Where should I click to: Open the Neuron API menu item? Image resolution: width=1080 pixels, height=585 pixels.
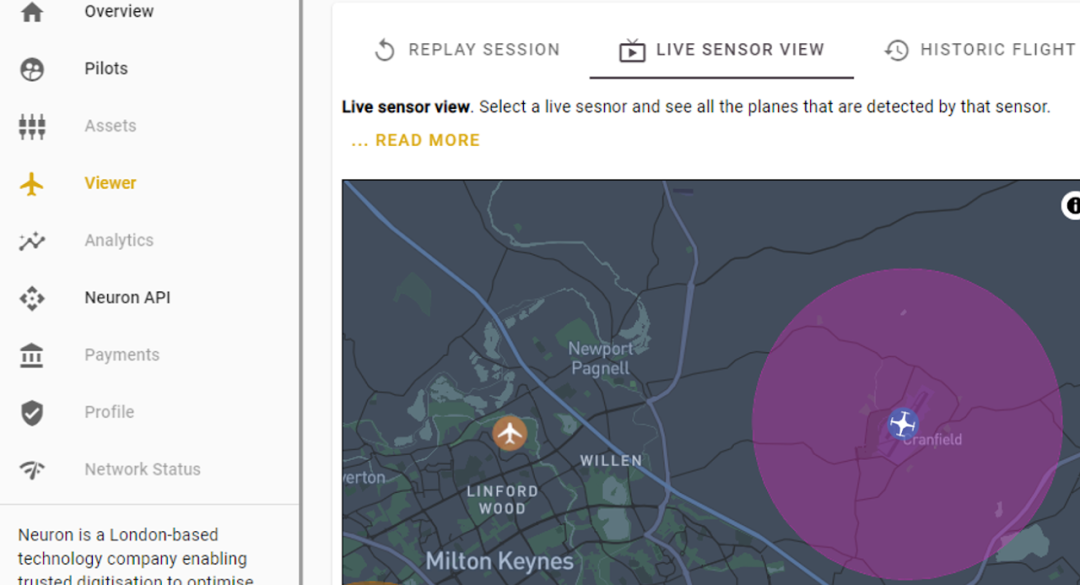pos(127,298)
